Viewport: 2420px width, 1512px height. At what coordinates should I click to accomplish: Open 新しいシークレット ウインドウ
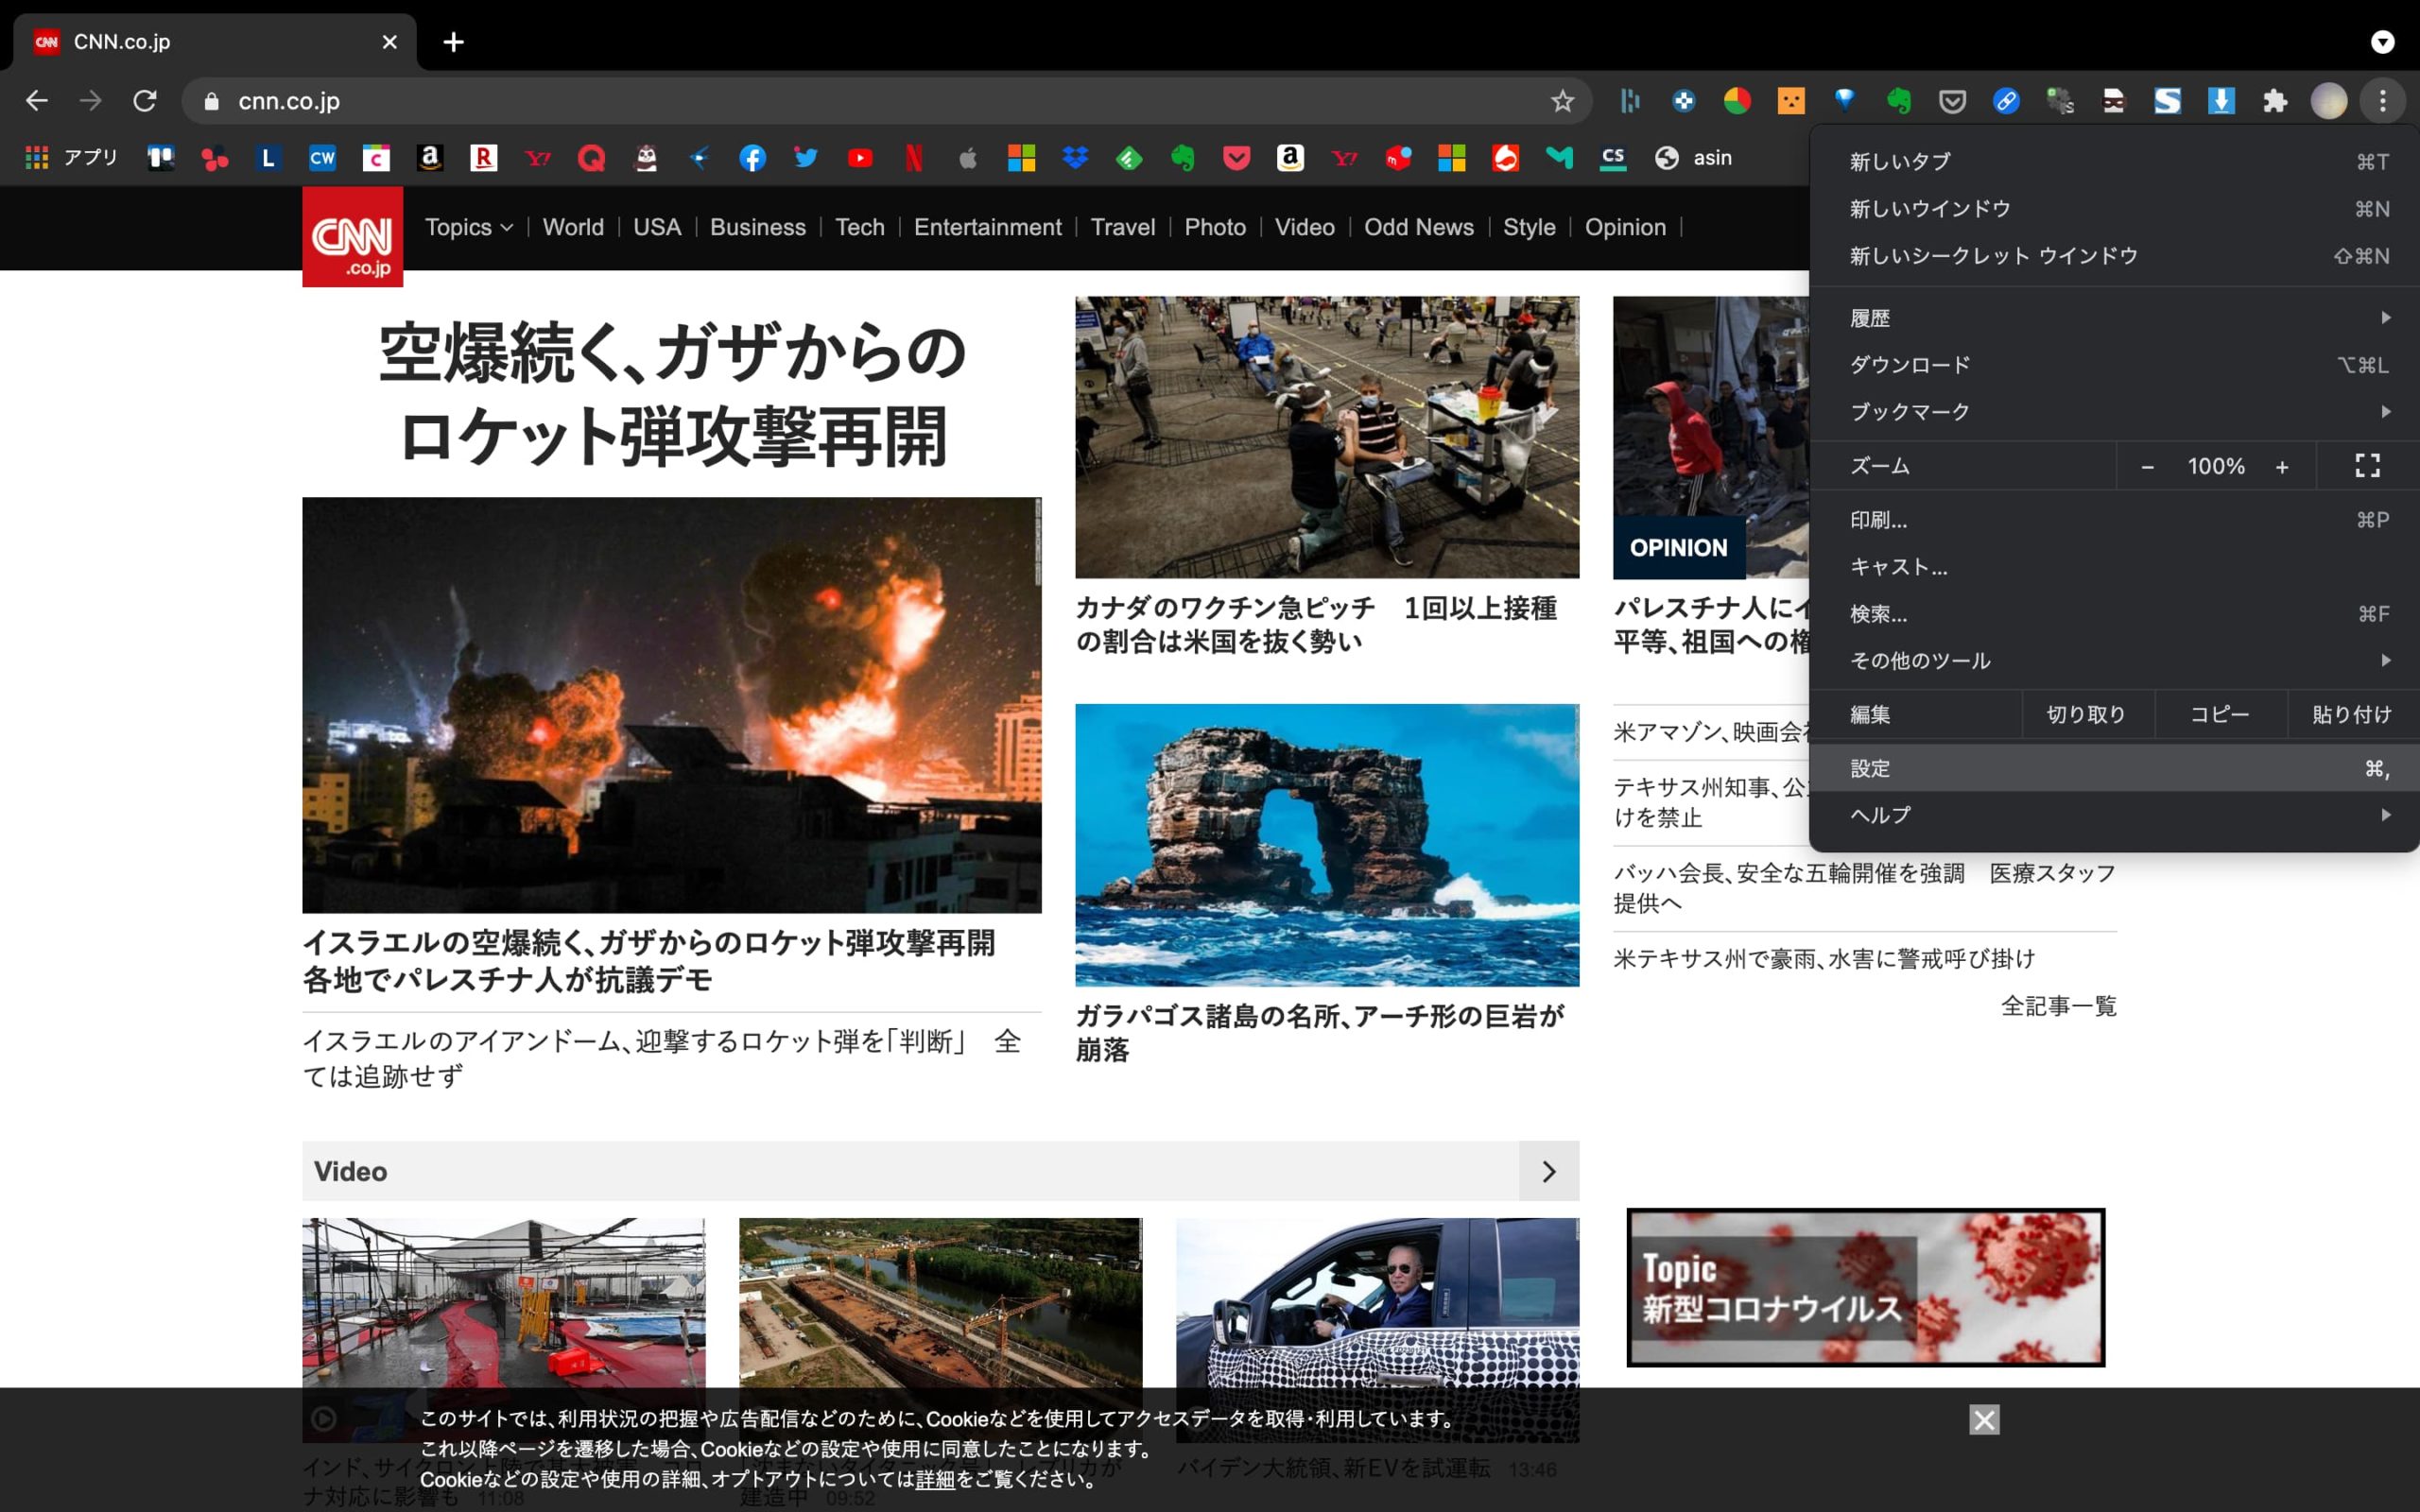tap(2114, 255)
